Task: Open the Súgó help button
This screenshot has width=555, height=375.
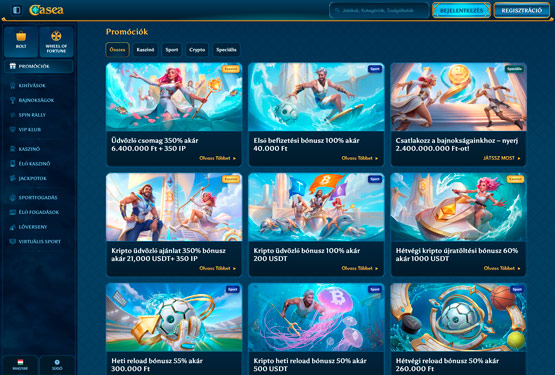Action: [57, 364]
